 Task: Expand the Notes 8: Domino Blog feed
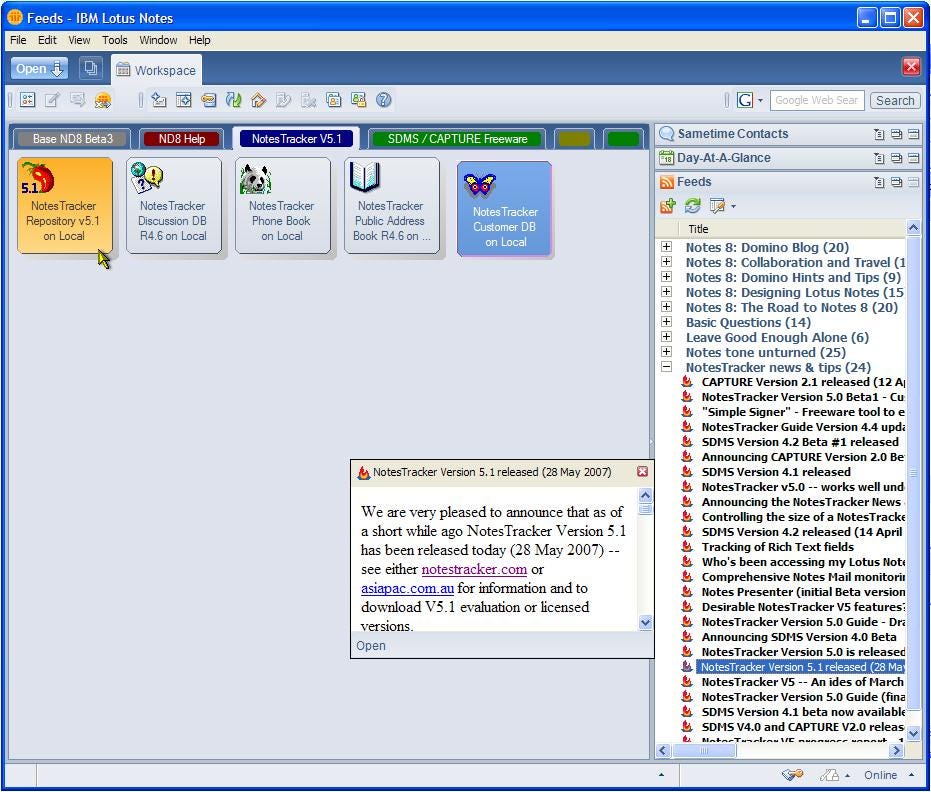[667, 246]
